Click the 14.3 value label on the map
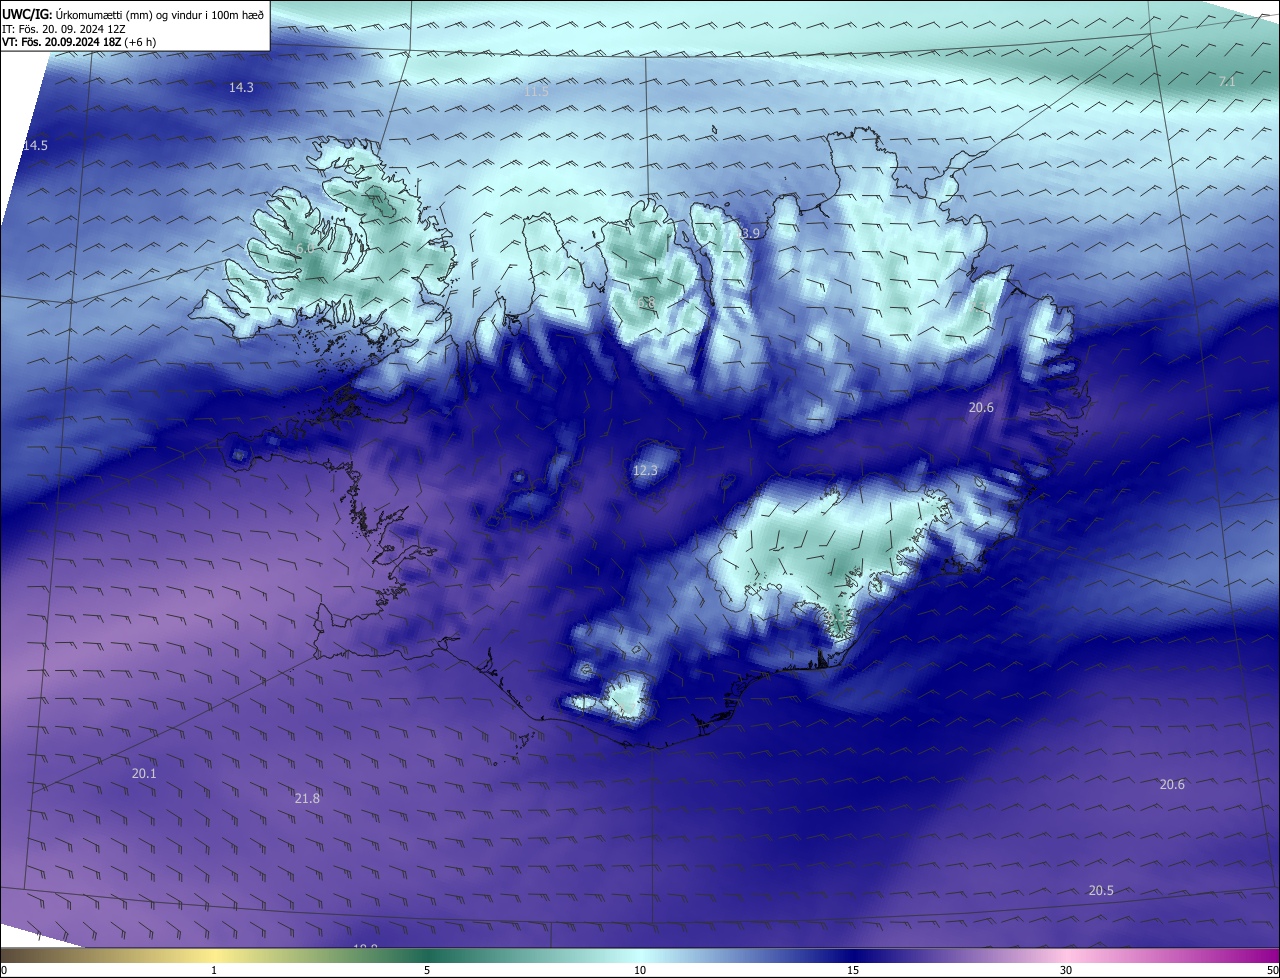 click(x=241, y=88)
